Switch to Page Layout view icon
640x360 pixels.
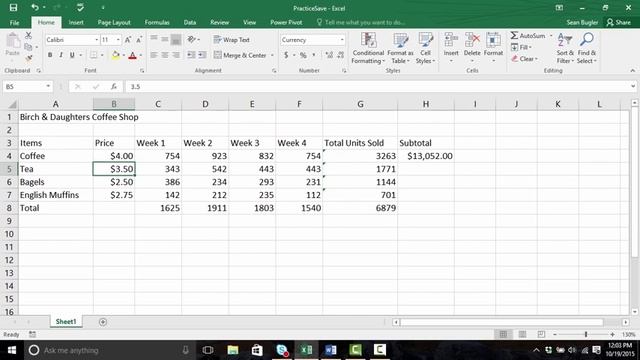pos(522,334)
